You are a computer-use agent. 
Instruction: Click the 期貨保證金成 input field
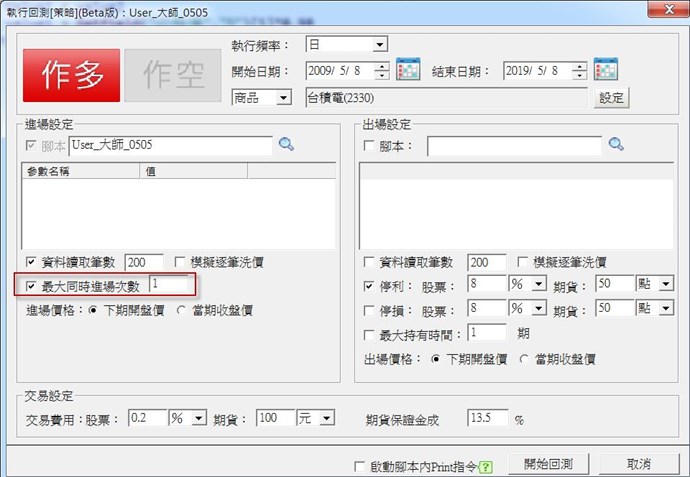[487, 418]
